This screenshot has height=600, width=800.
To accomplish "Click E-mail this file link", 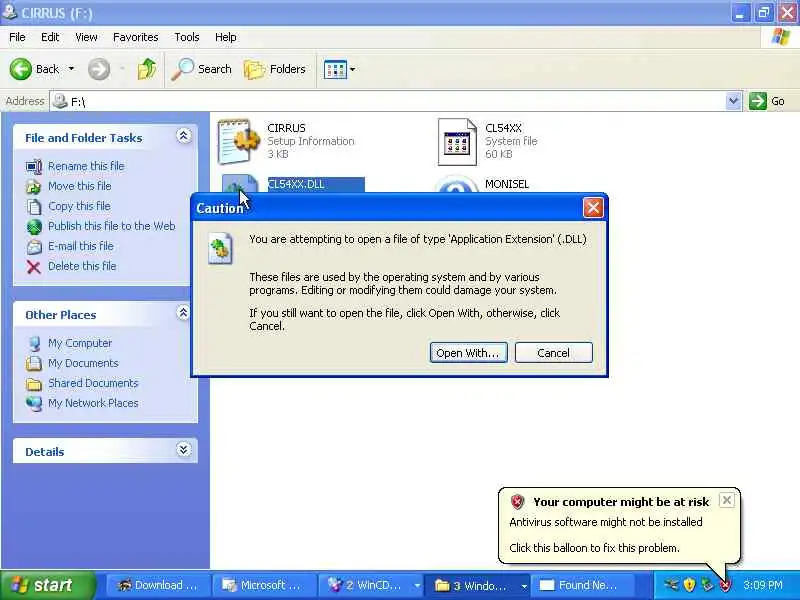I will (81, 246).
